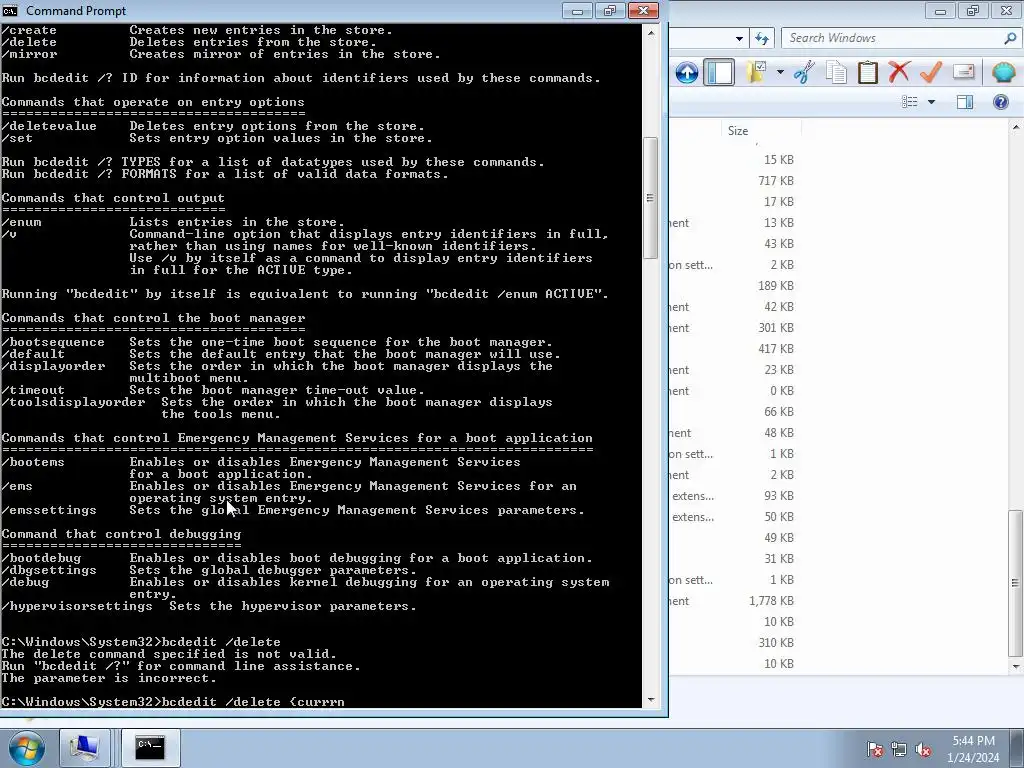Click the Cut scissors icon
This screenshot has width=1024, height=768.
pyautogui.click(x=804, y=72)
